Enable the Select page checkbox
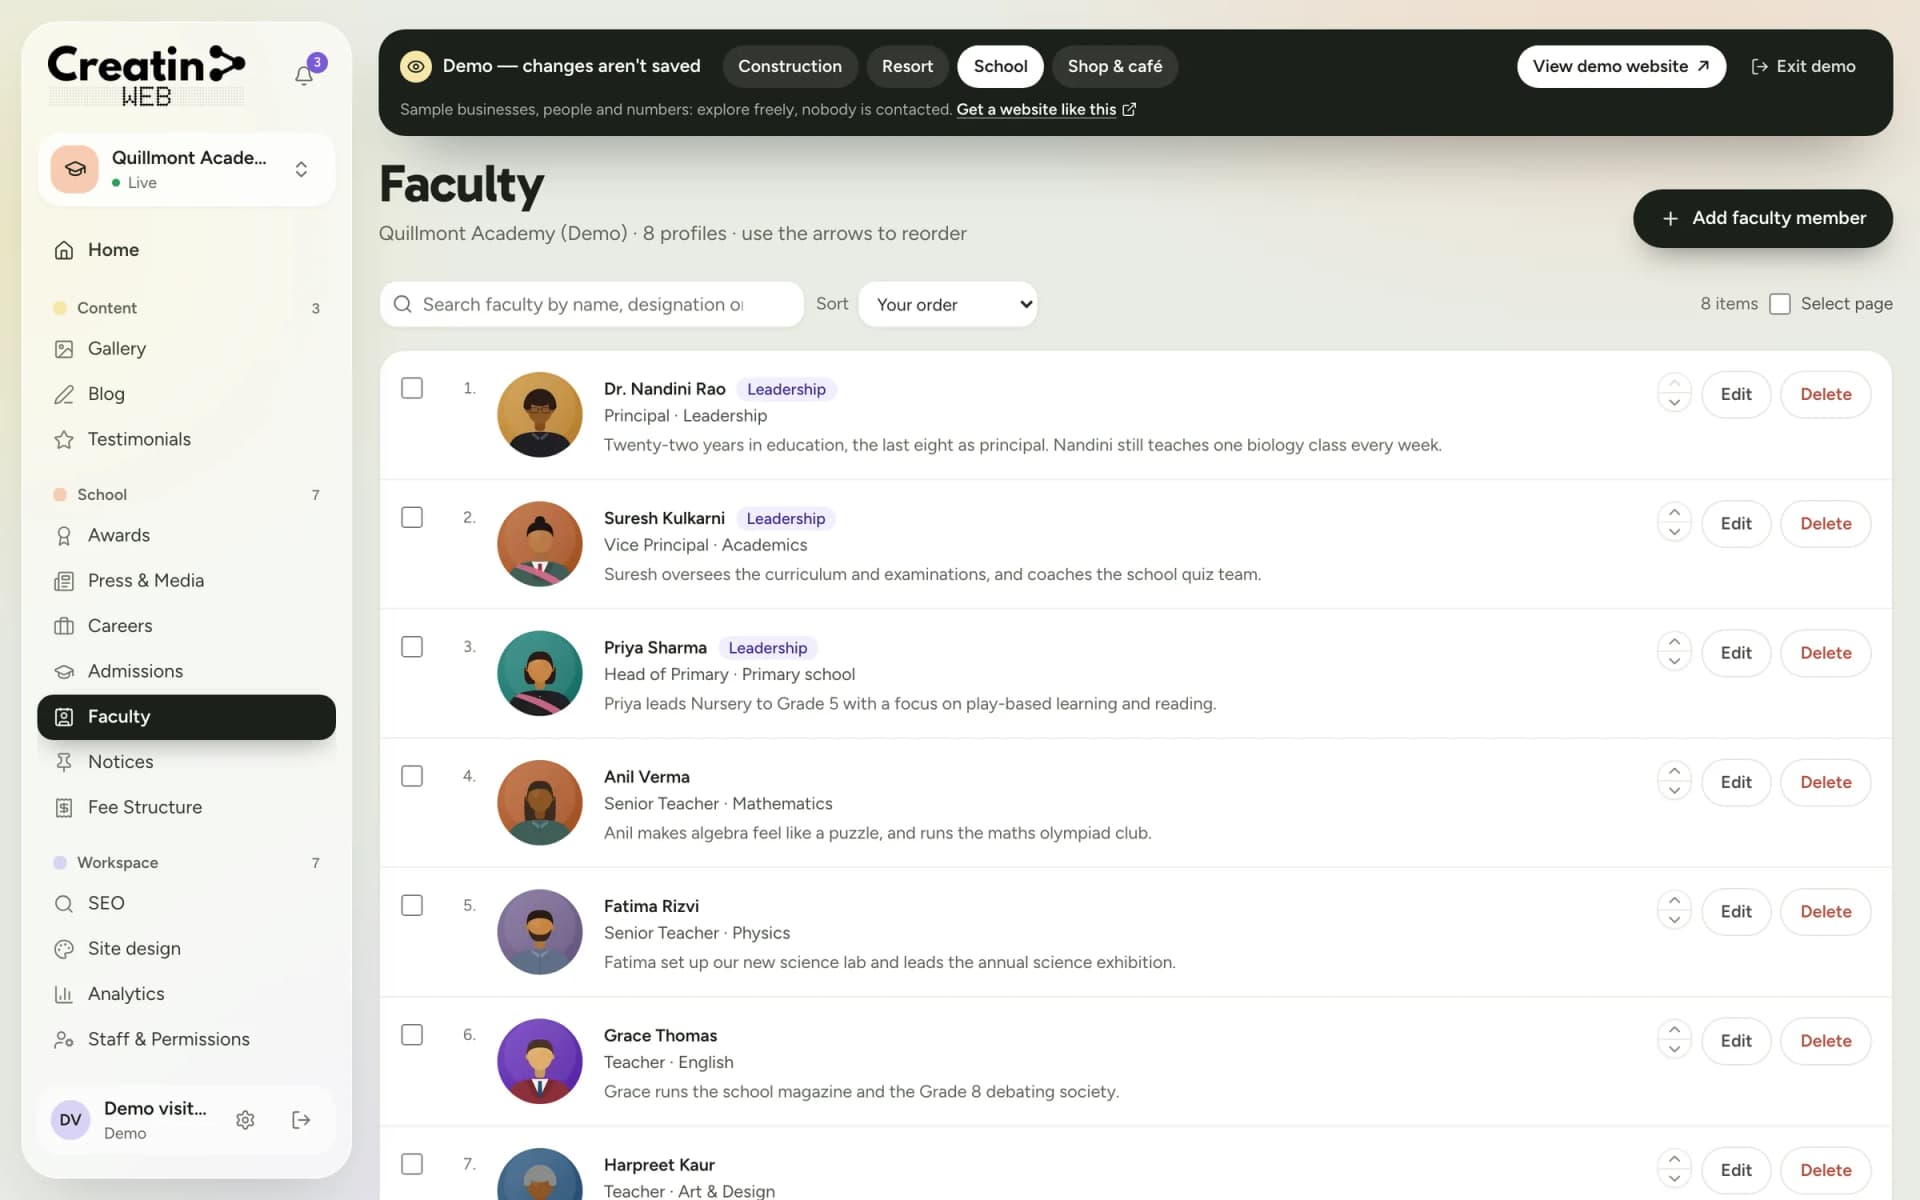 [x=1780, y=304]
